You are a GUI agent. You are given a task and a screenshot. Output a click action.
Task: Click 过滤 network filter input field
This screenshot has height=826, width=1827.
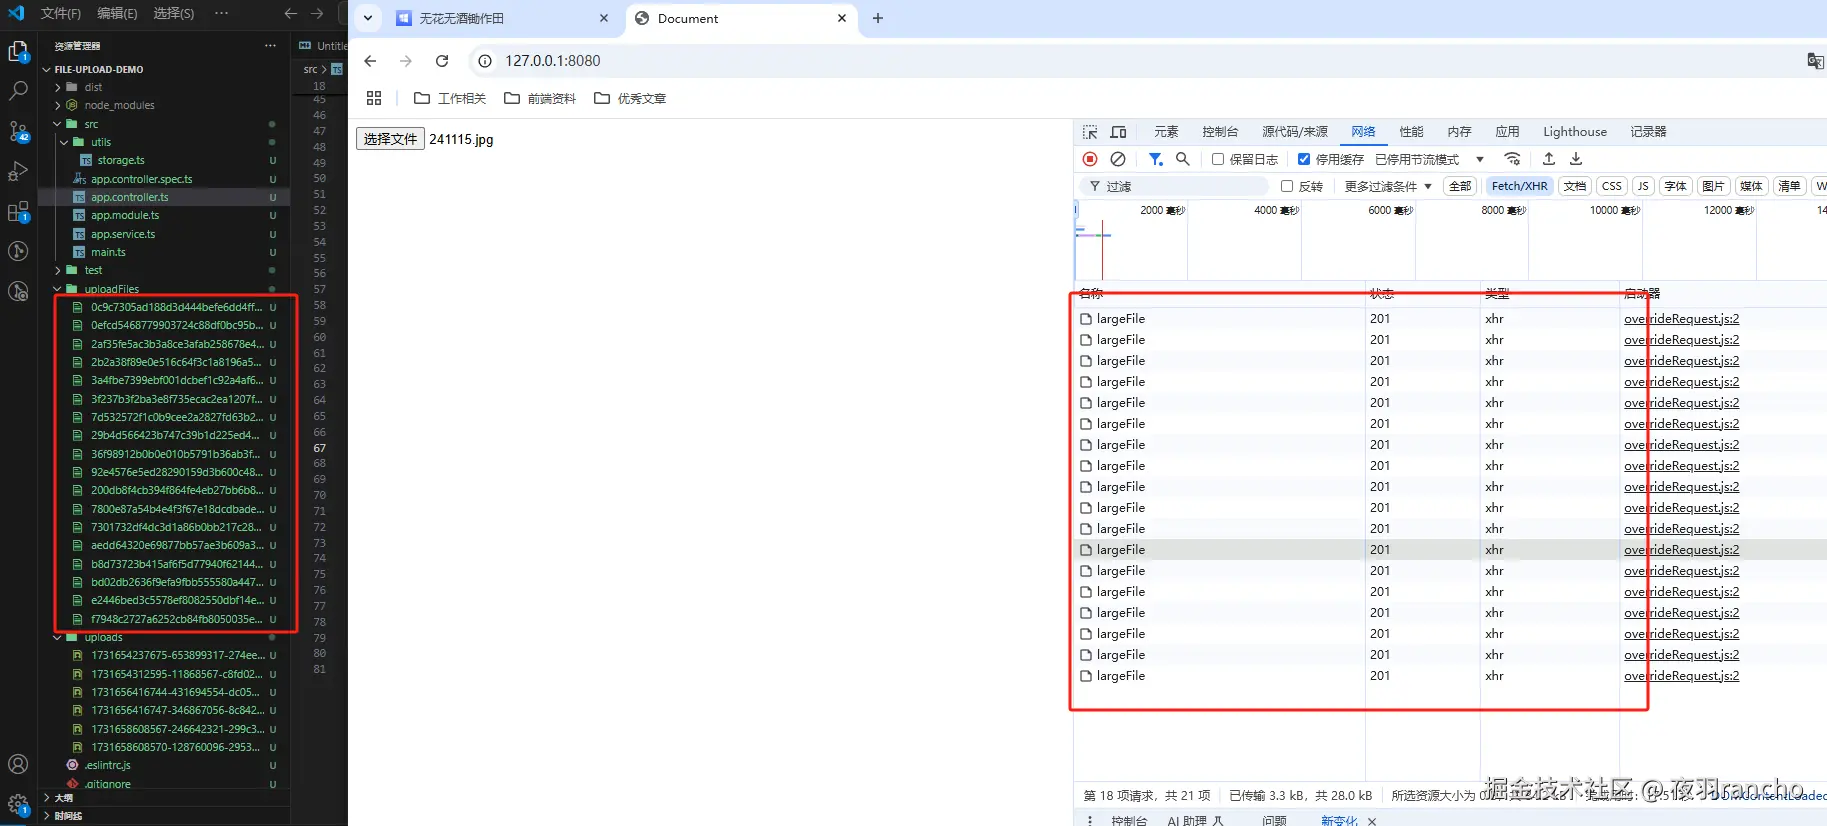click(x=1174, y=186)
